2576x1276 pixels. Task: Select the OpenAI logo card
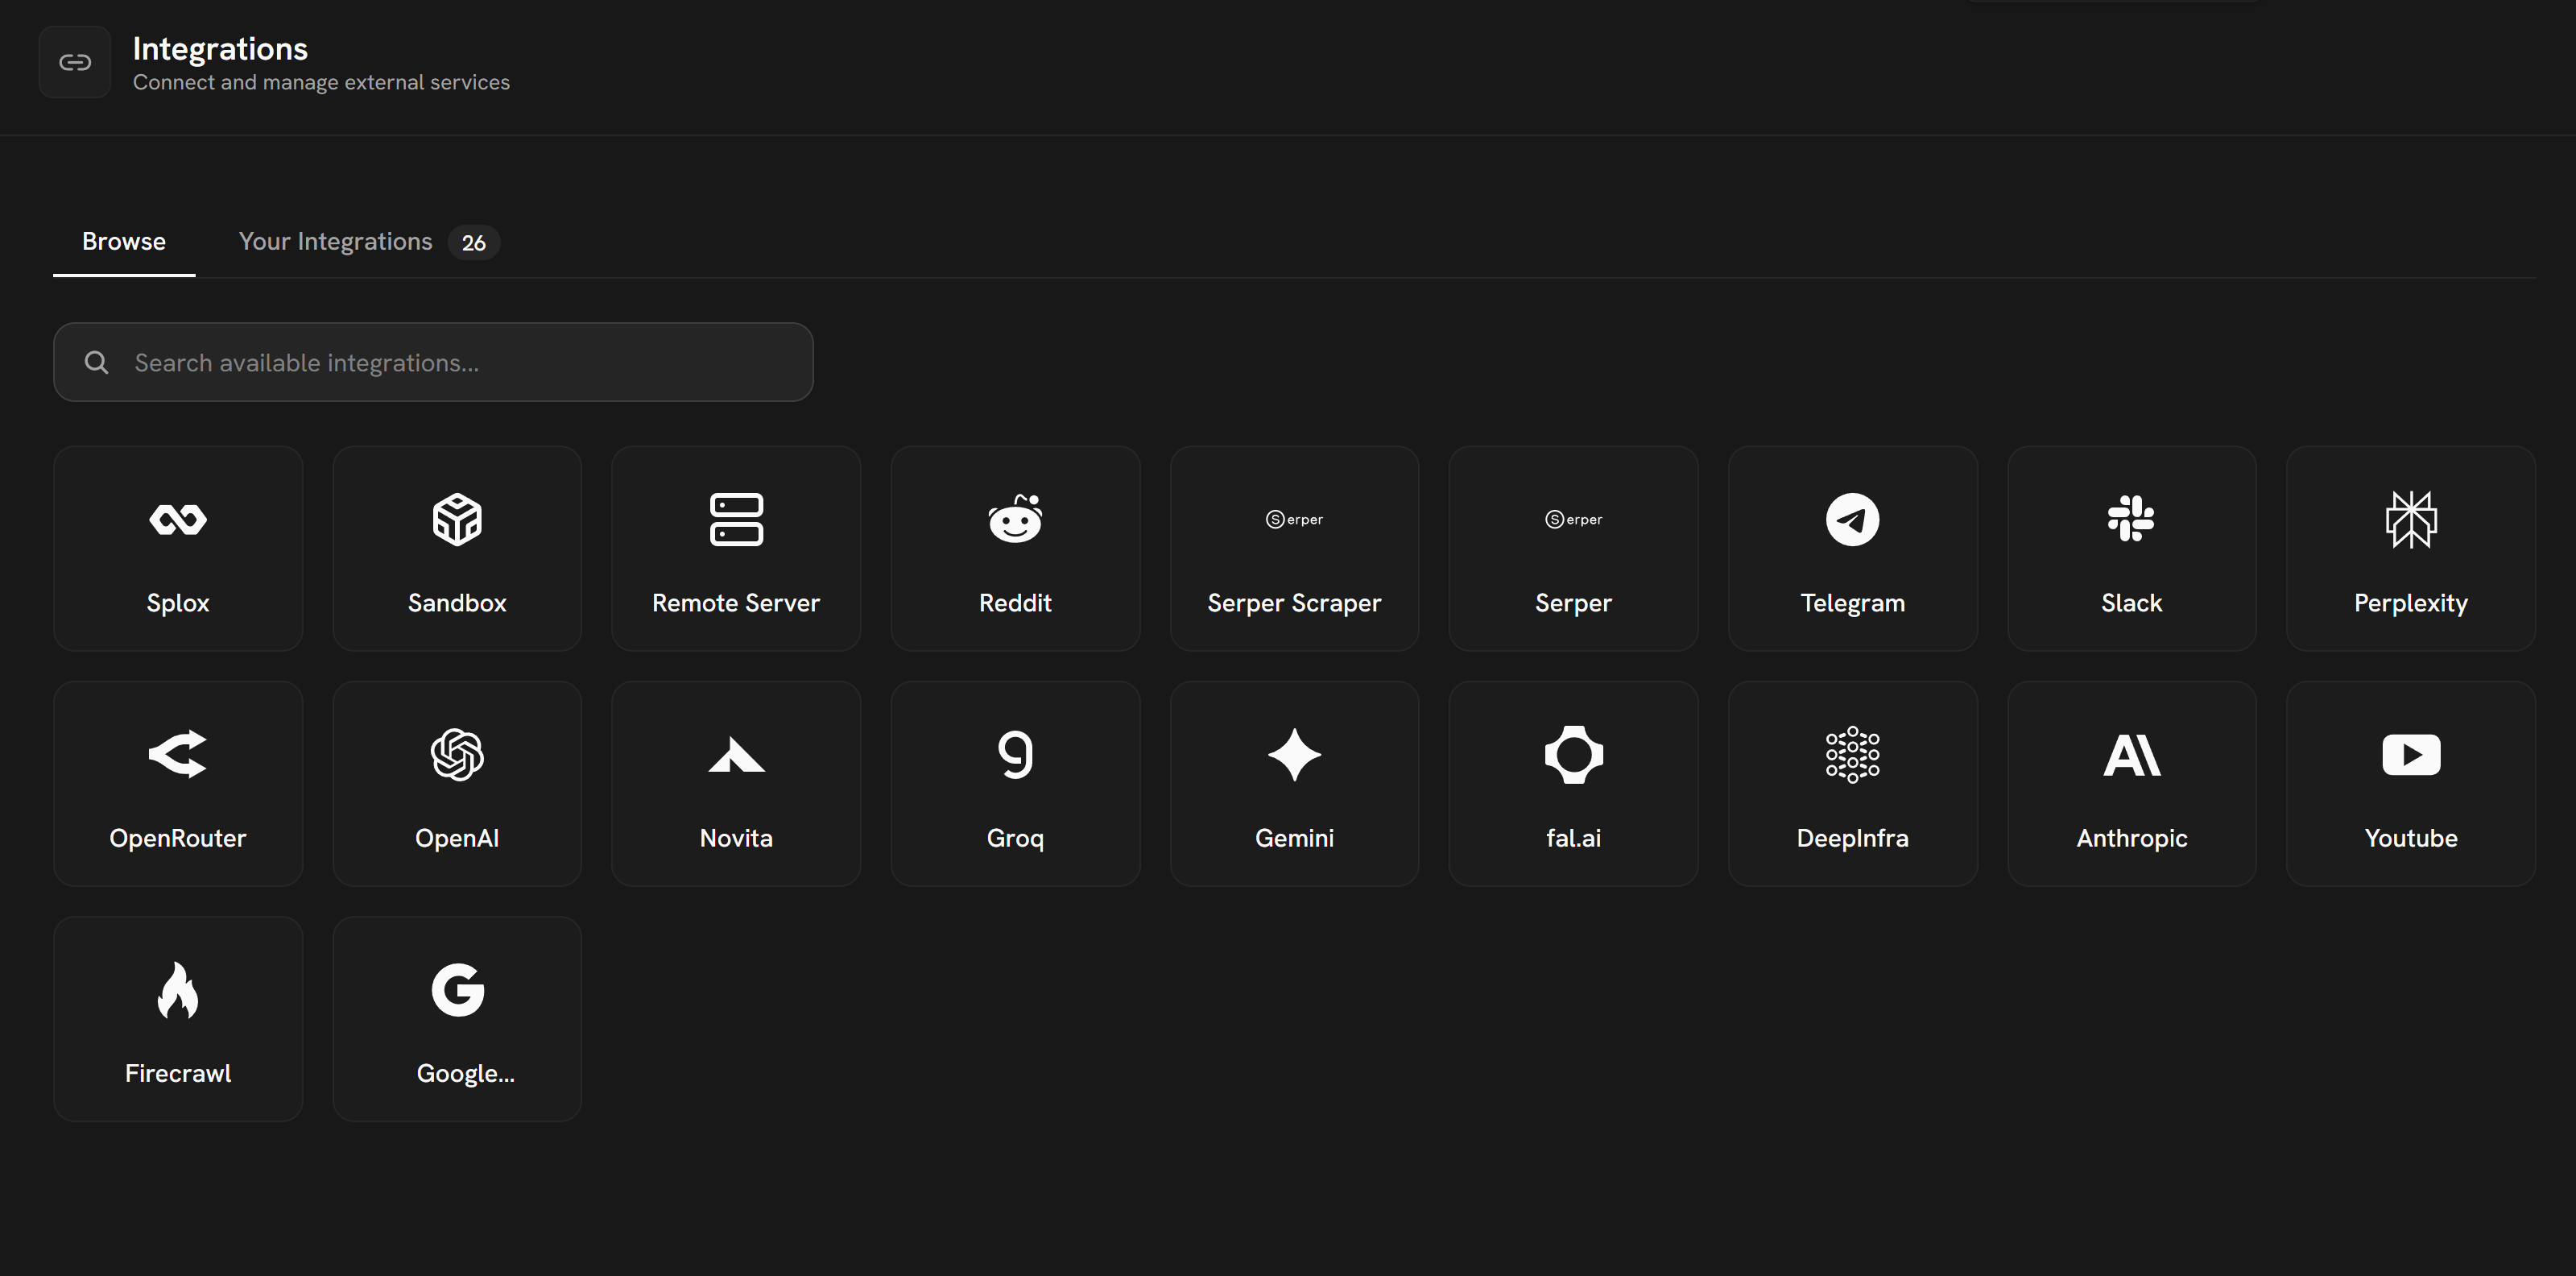tap(457, 783)
